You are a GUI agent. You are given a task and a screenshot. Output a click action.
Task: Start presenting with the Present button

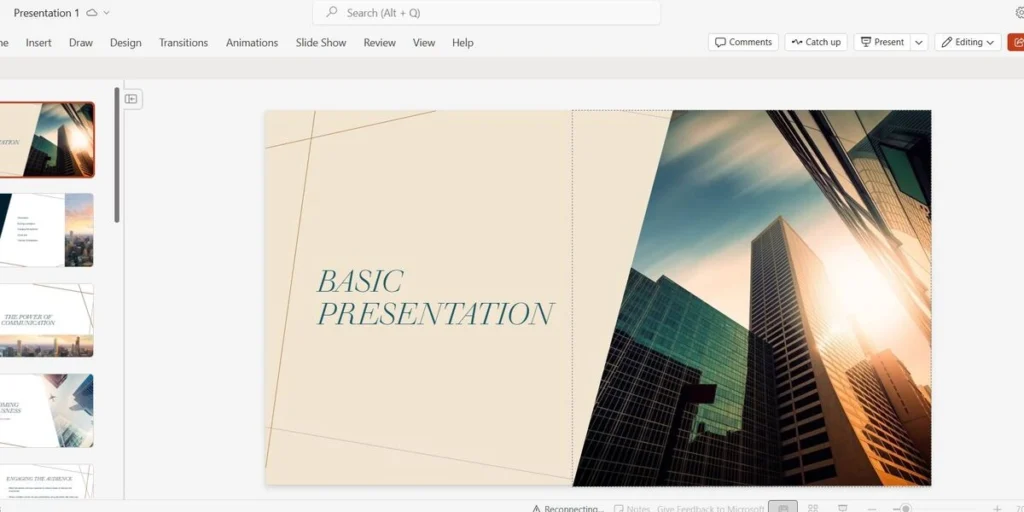point(882,42)
